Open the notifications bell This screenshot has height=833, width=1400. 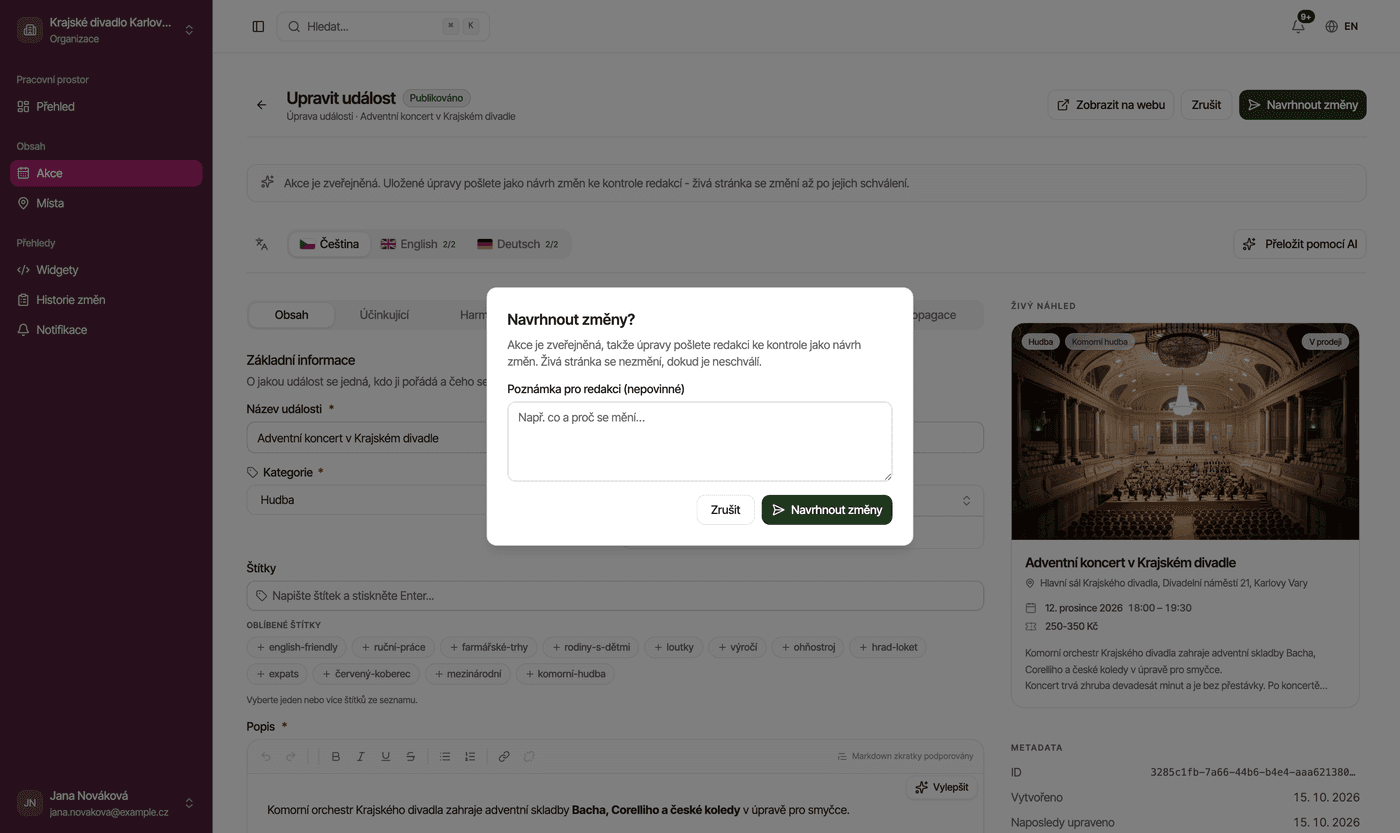tap(1298, 27)
